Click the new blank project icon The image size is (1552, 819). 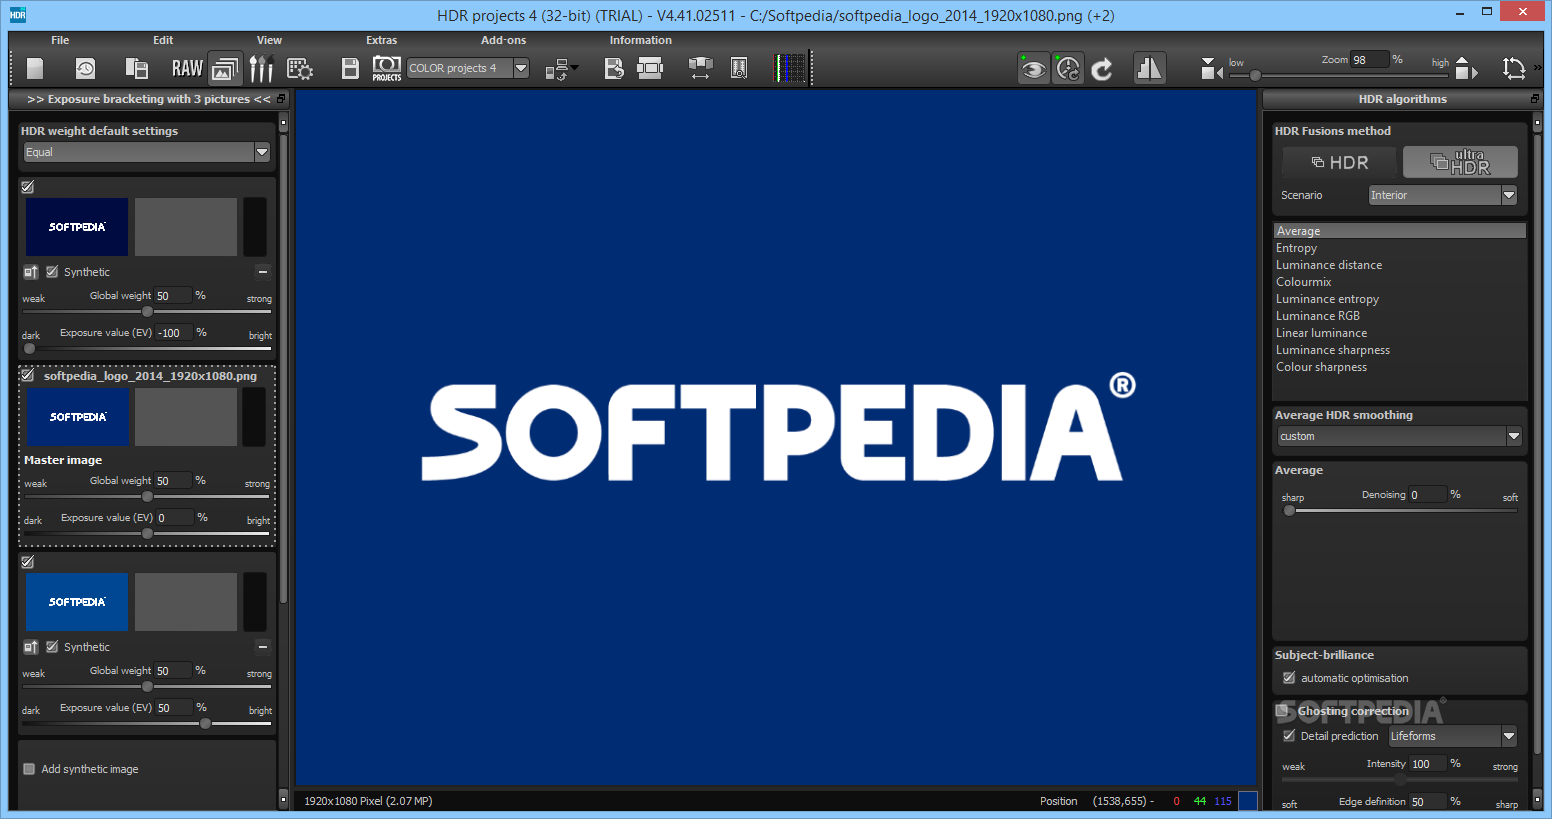pos(35,68)
